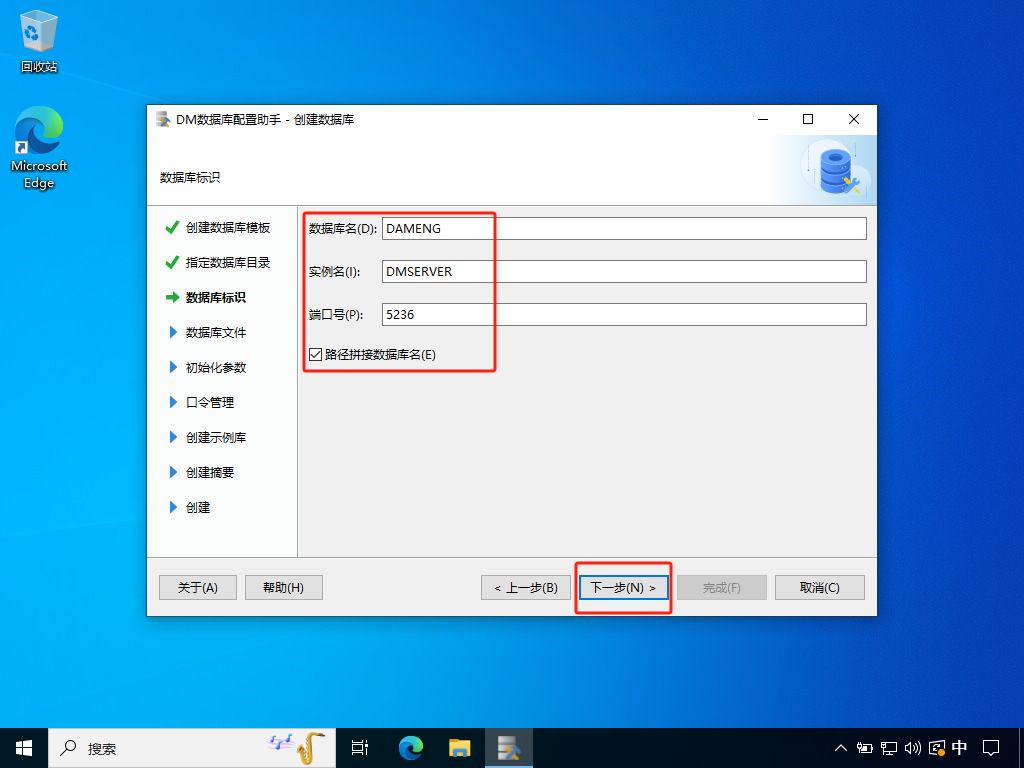Click the Task View taskbar icon
Image resolution: width=1024 pixels, height=768 pixels.
tap(360, 748)
